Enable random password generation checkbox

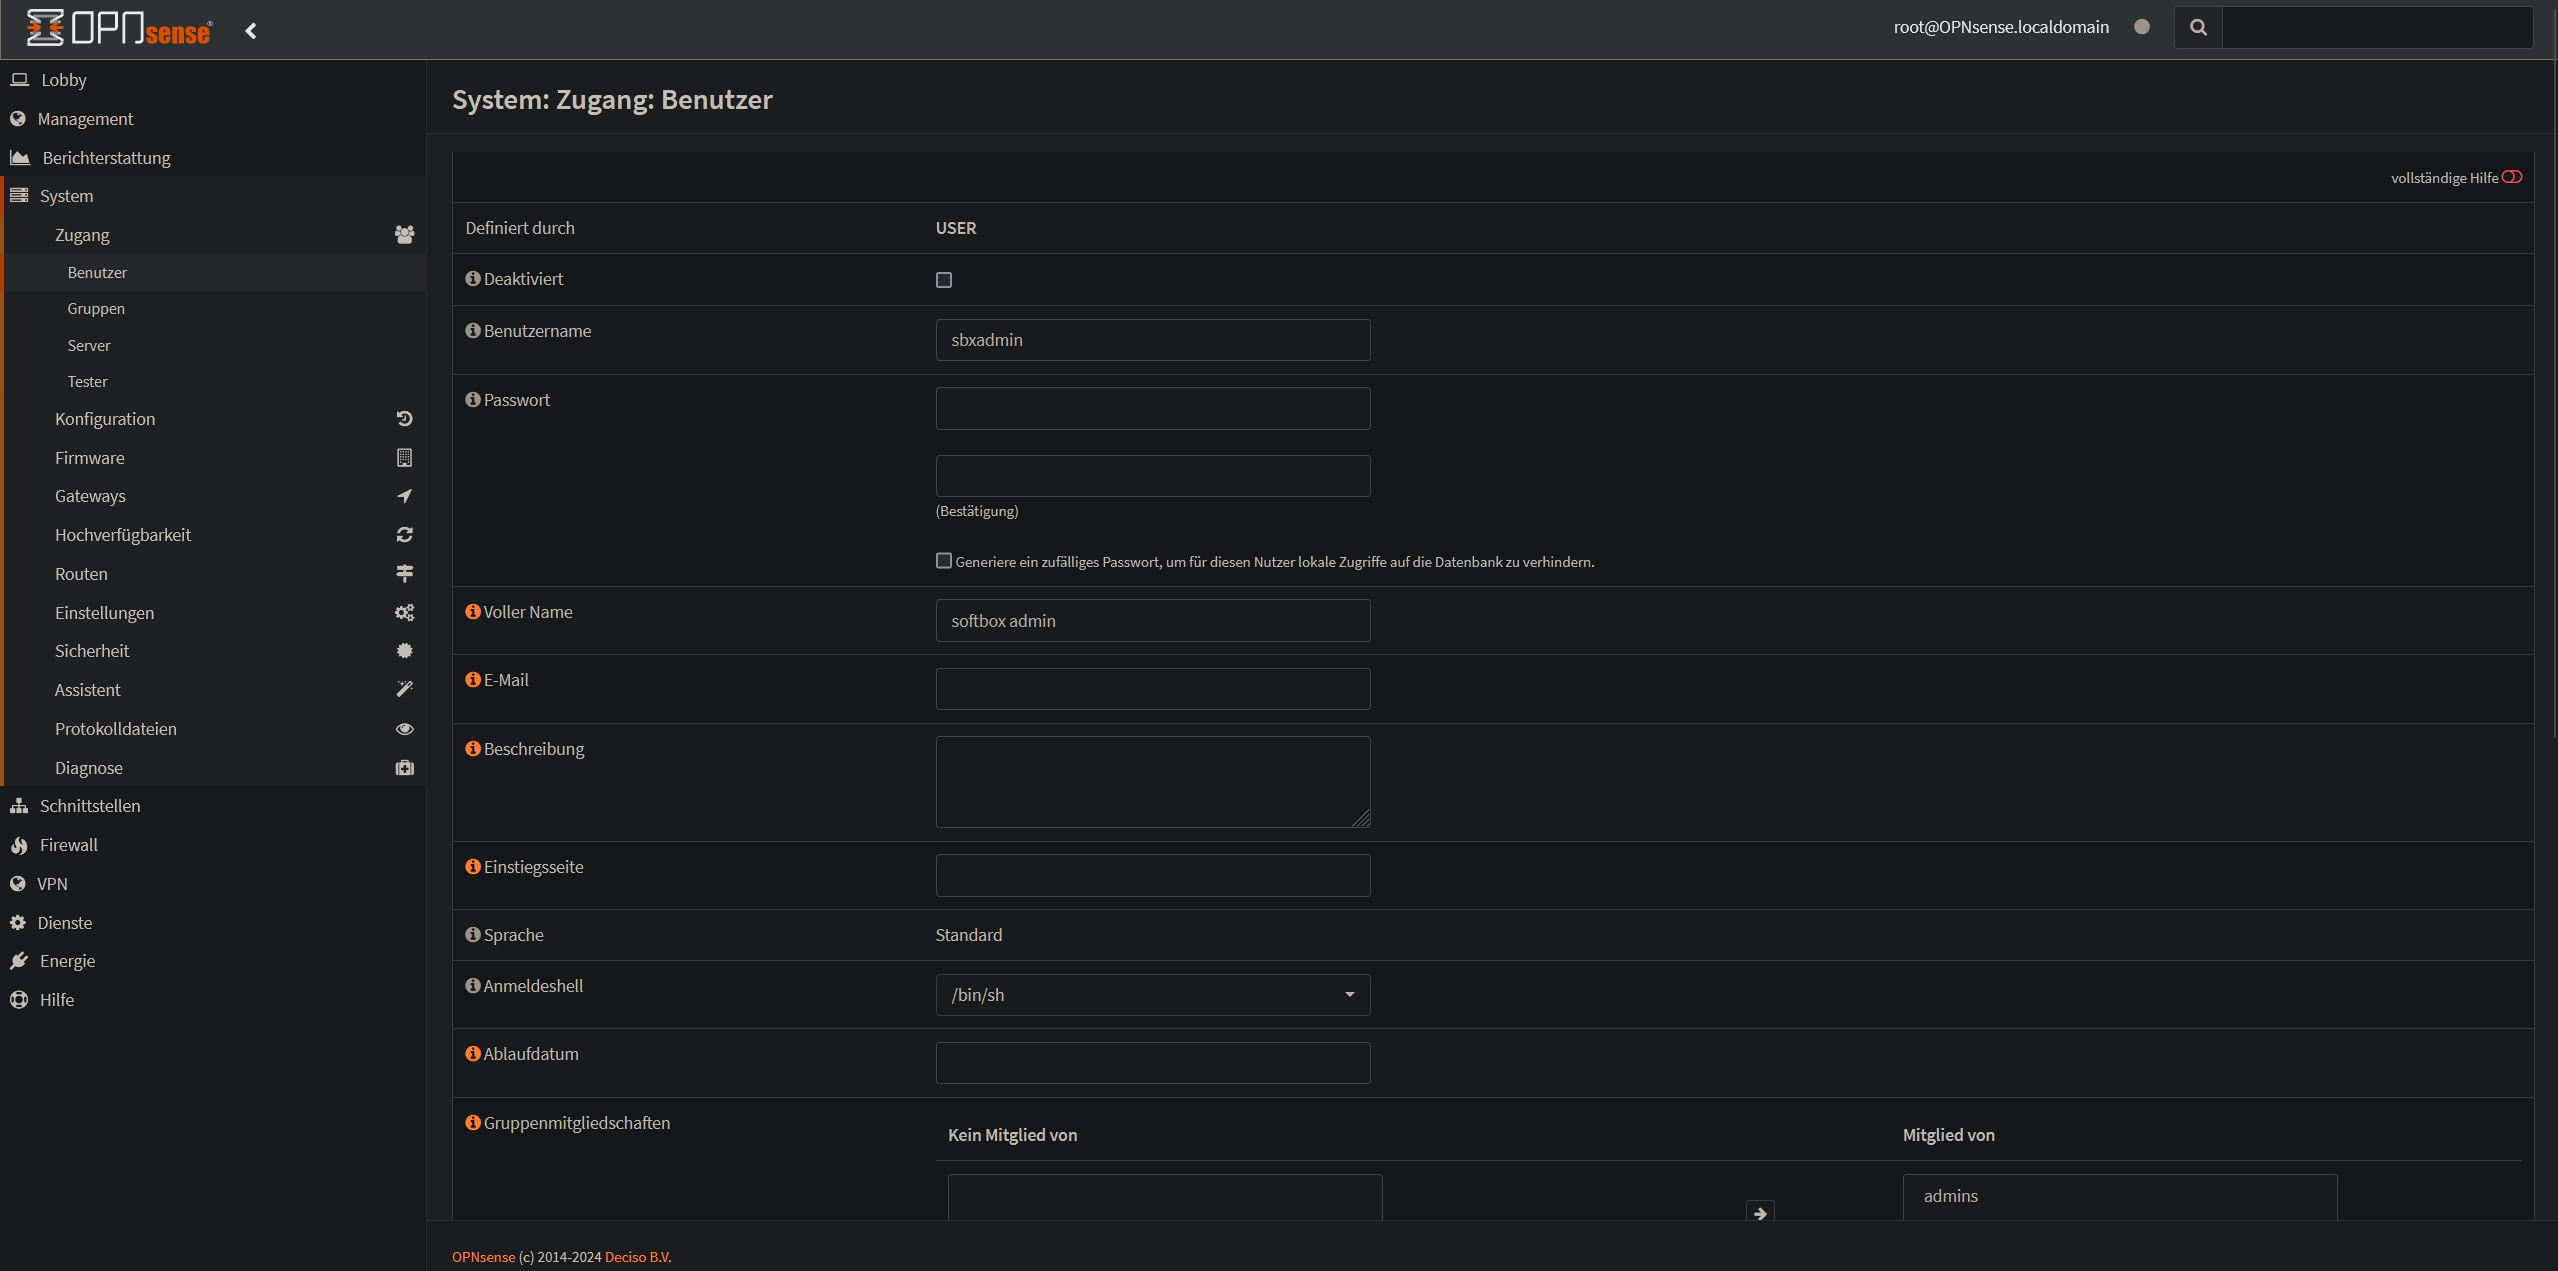[x=944, y=561]
